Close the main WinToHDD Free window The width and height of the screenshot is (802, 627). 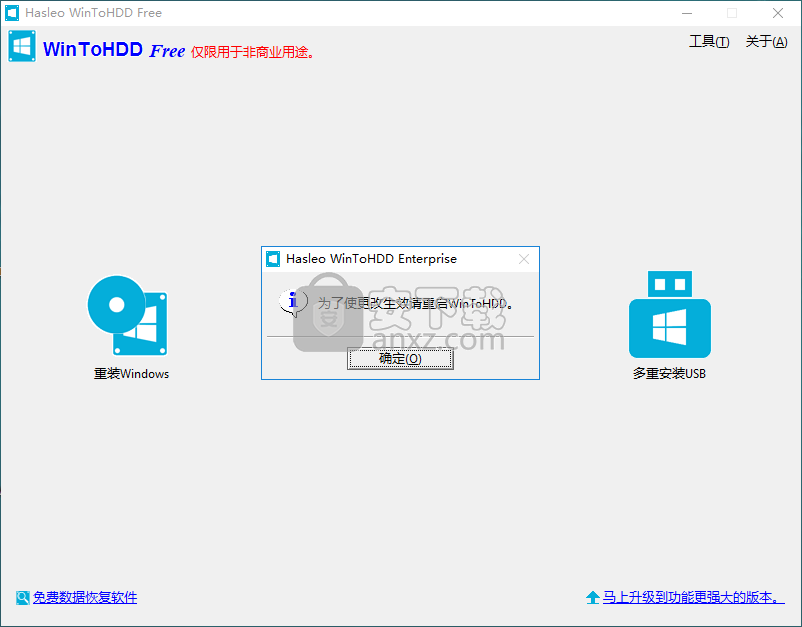(x=778, y=13)
